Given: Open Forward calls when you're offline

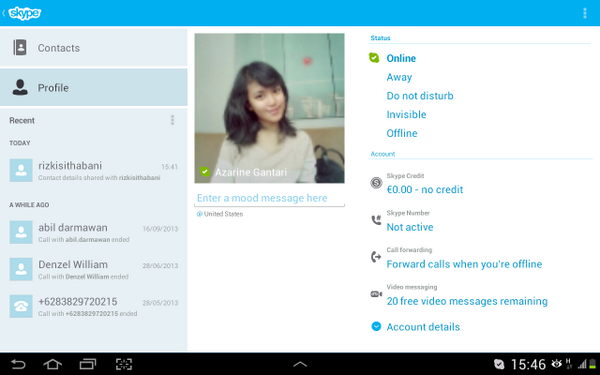Looking at the screenshot, I should 464,264.
